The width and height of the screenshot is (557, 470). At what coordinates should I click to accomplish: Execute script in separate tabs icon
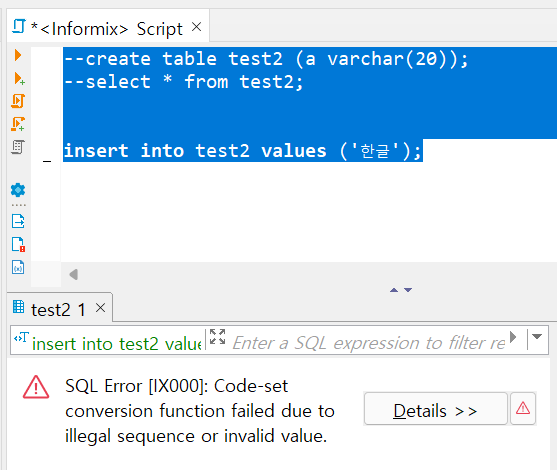(18, 124)
